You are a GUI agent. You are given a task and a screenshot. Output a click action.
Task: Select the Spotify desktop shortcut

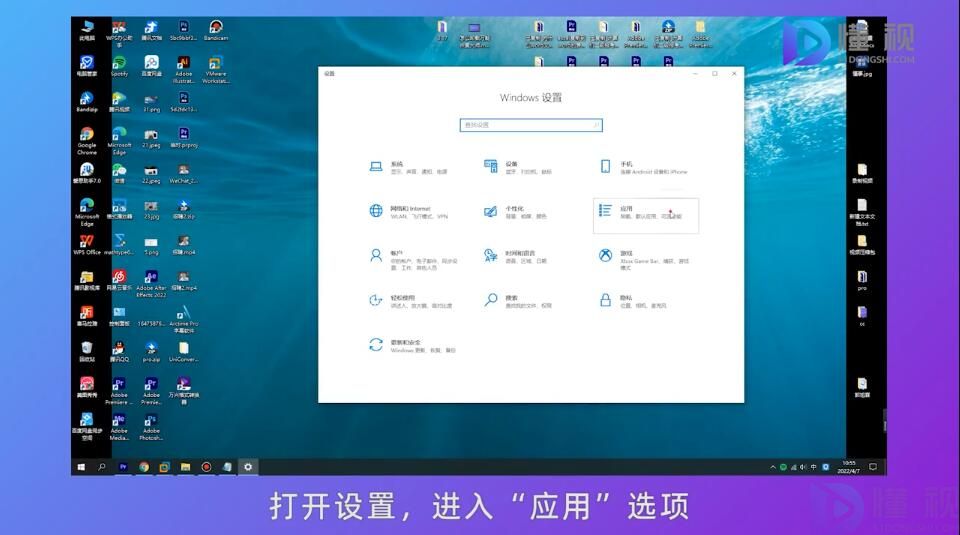click(x=119, y=67)
